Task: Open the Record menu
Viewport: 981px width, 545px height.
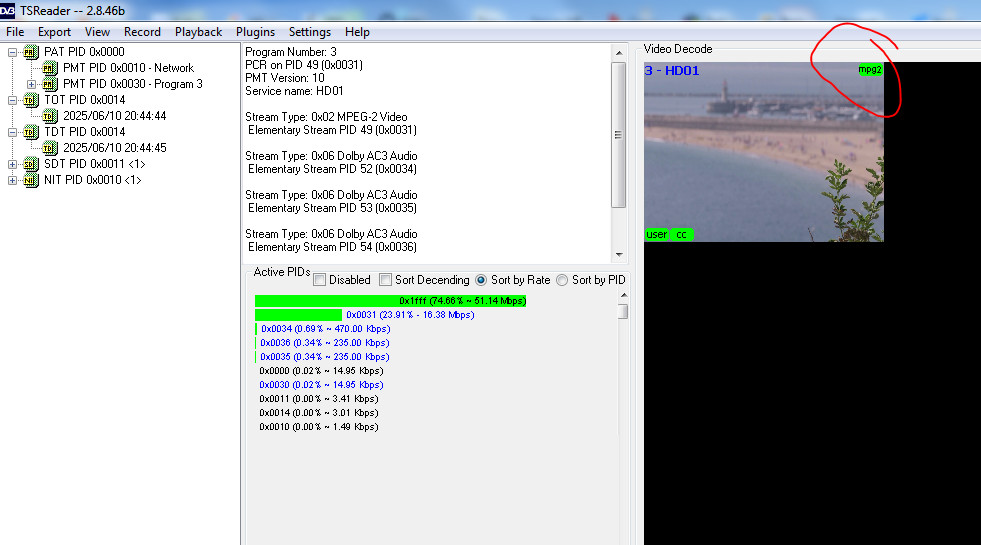Action: 142,32
